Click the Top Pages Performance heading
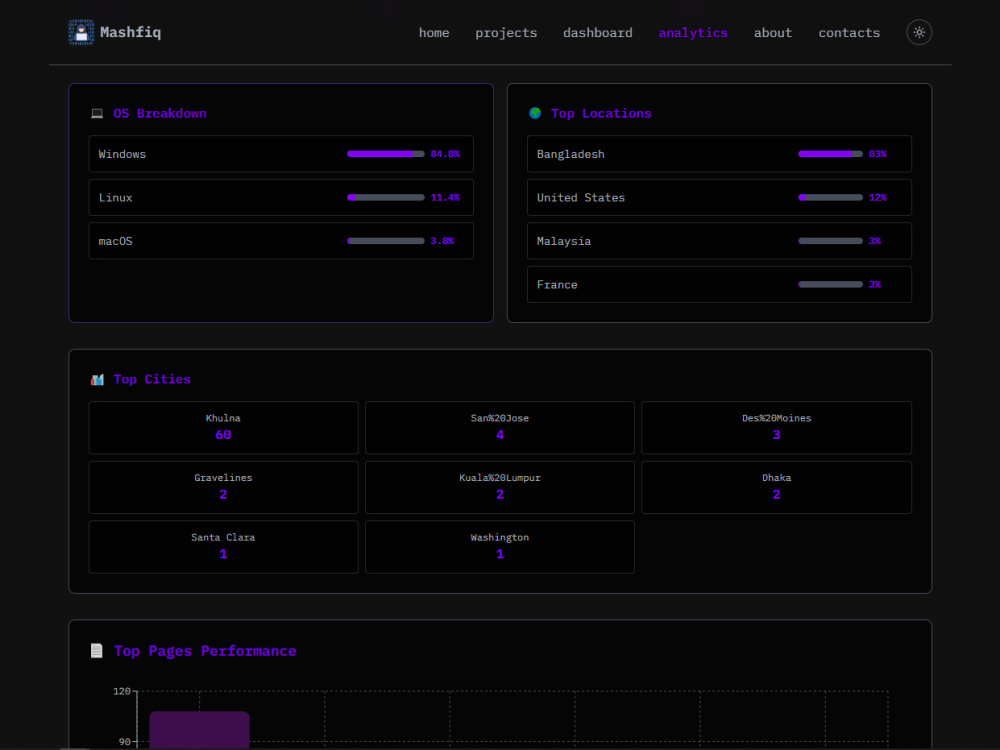The height and width of the screenshot is (750, 1000). (205, 651)
